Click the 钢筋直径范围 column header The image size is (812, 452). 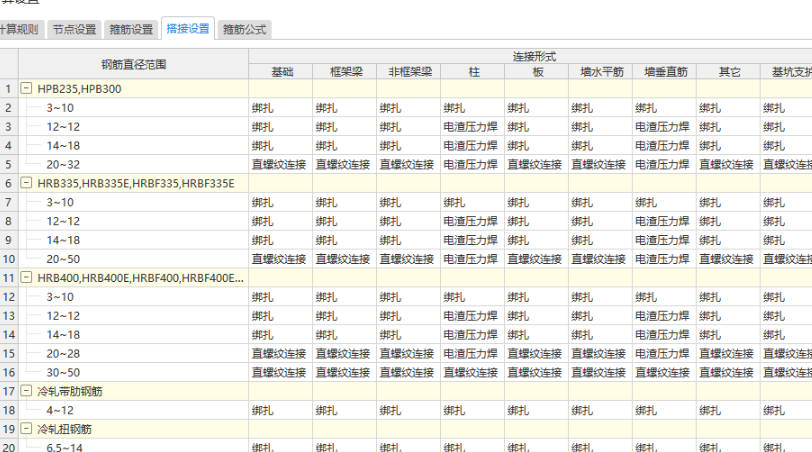click(134, 64)
